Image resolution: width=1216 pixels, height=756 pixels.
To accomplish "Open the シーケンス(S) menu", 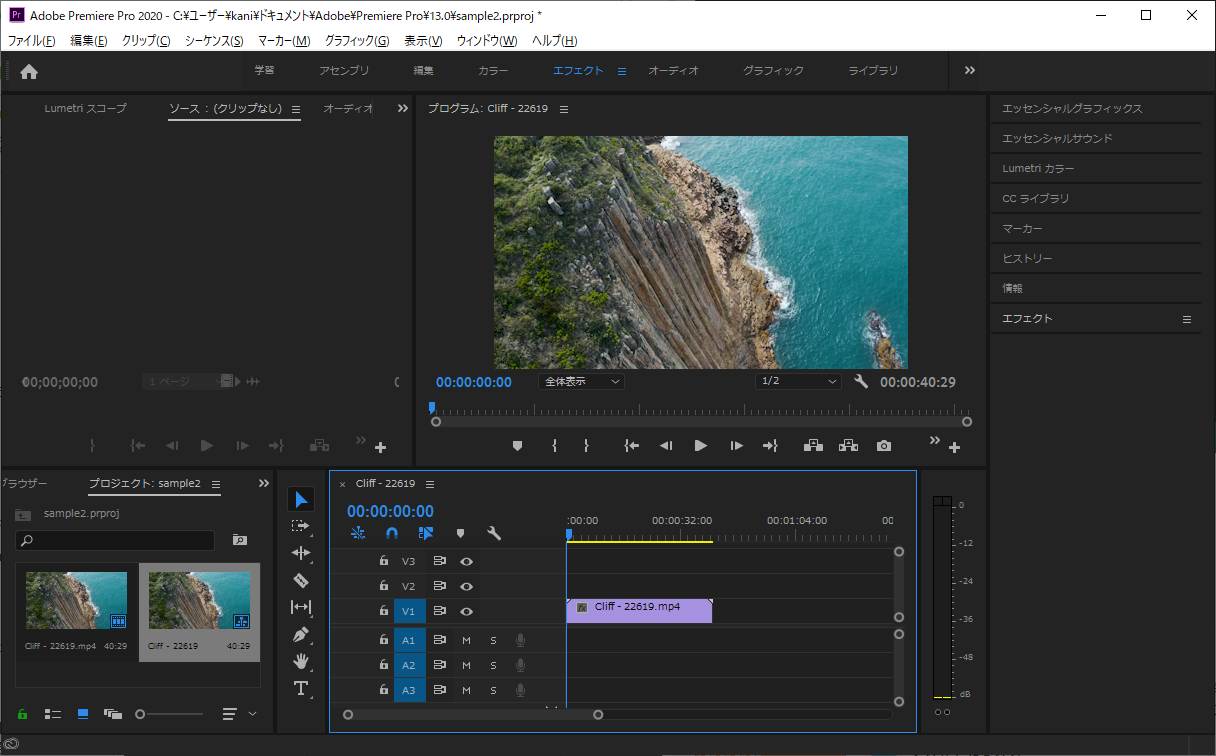I will 213,41.
